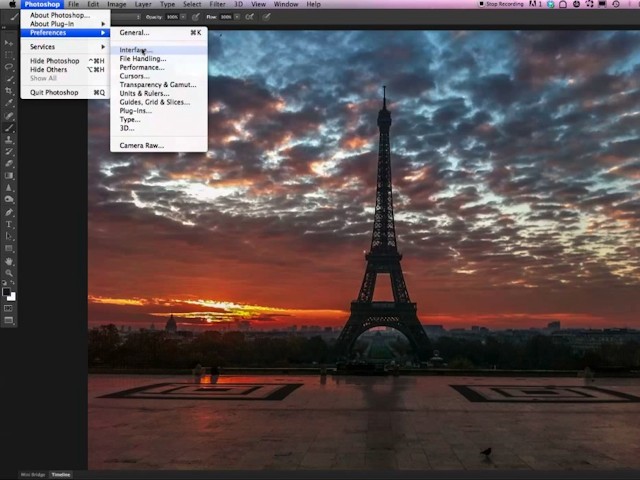Choose Hide Photoshop

click(x=66, y=61)
